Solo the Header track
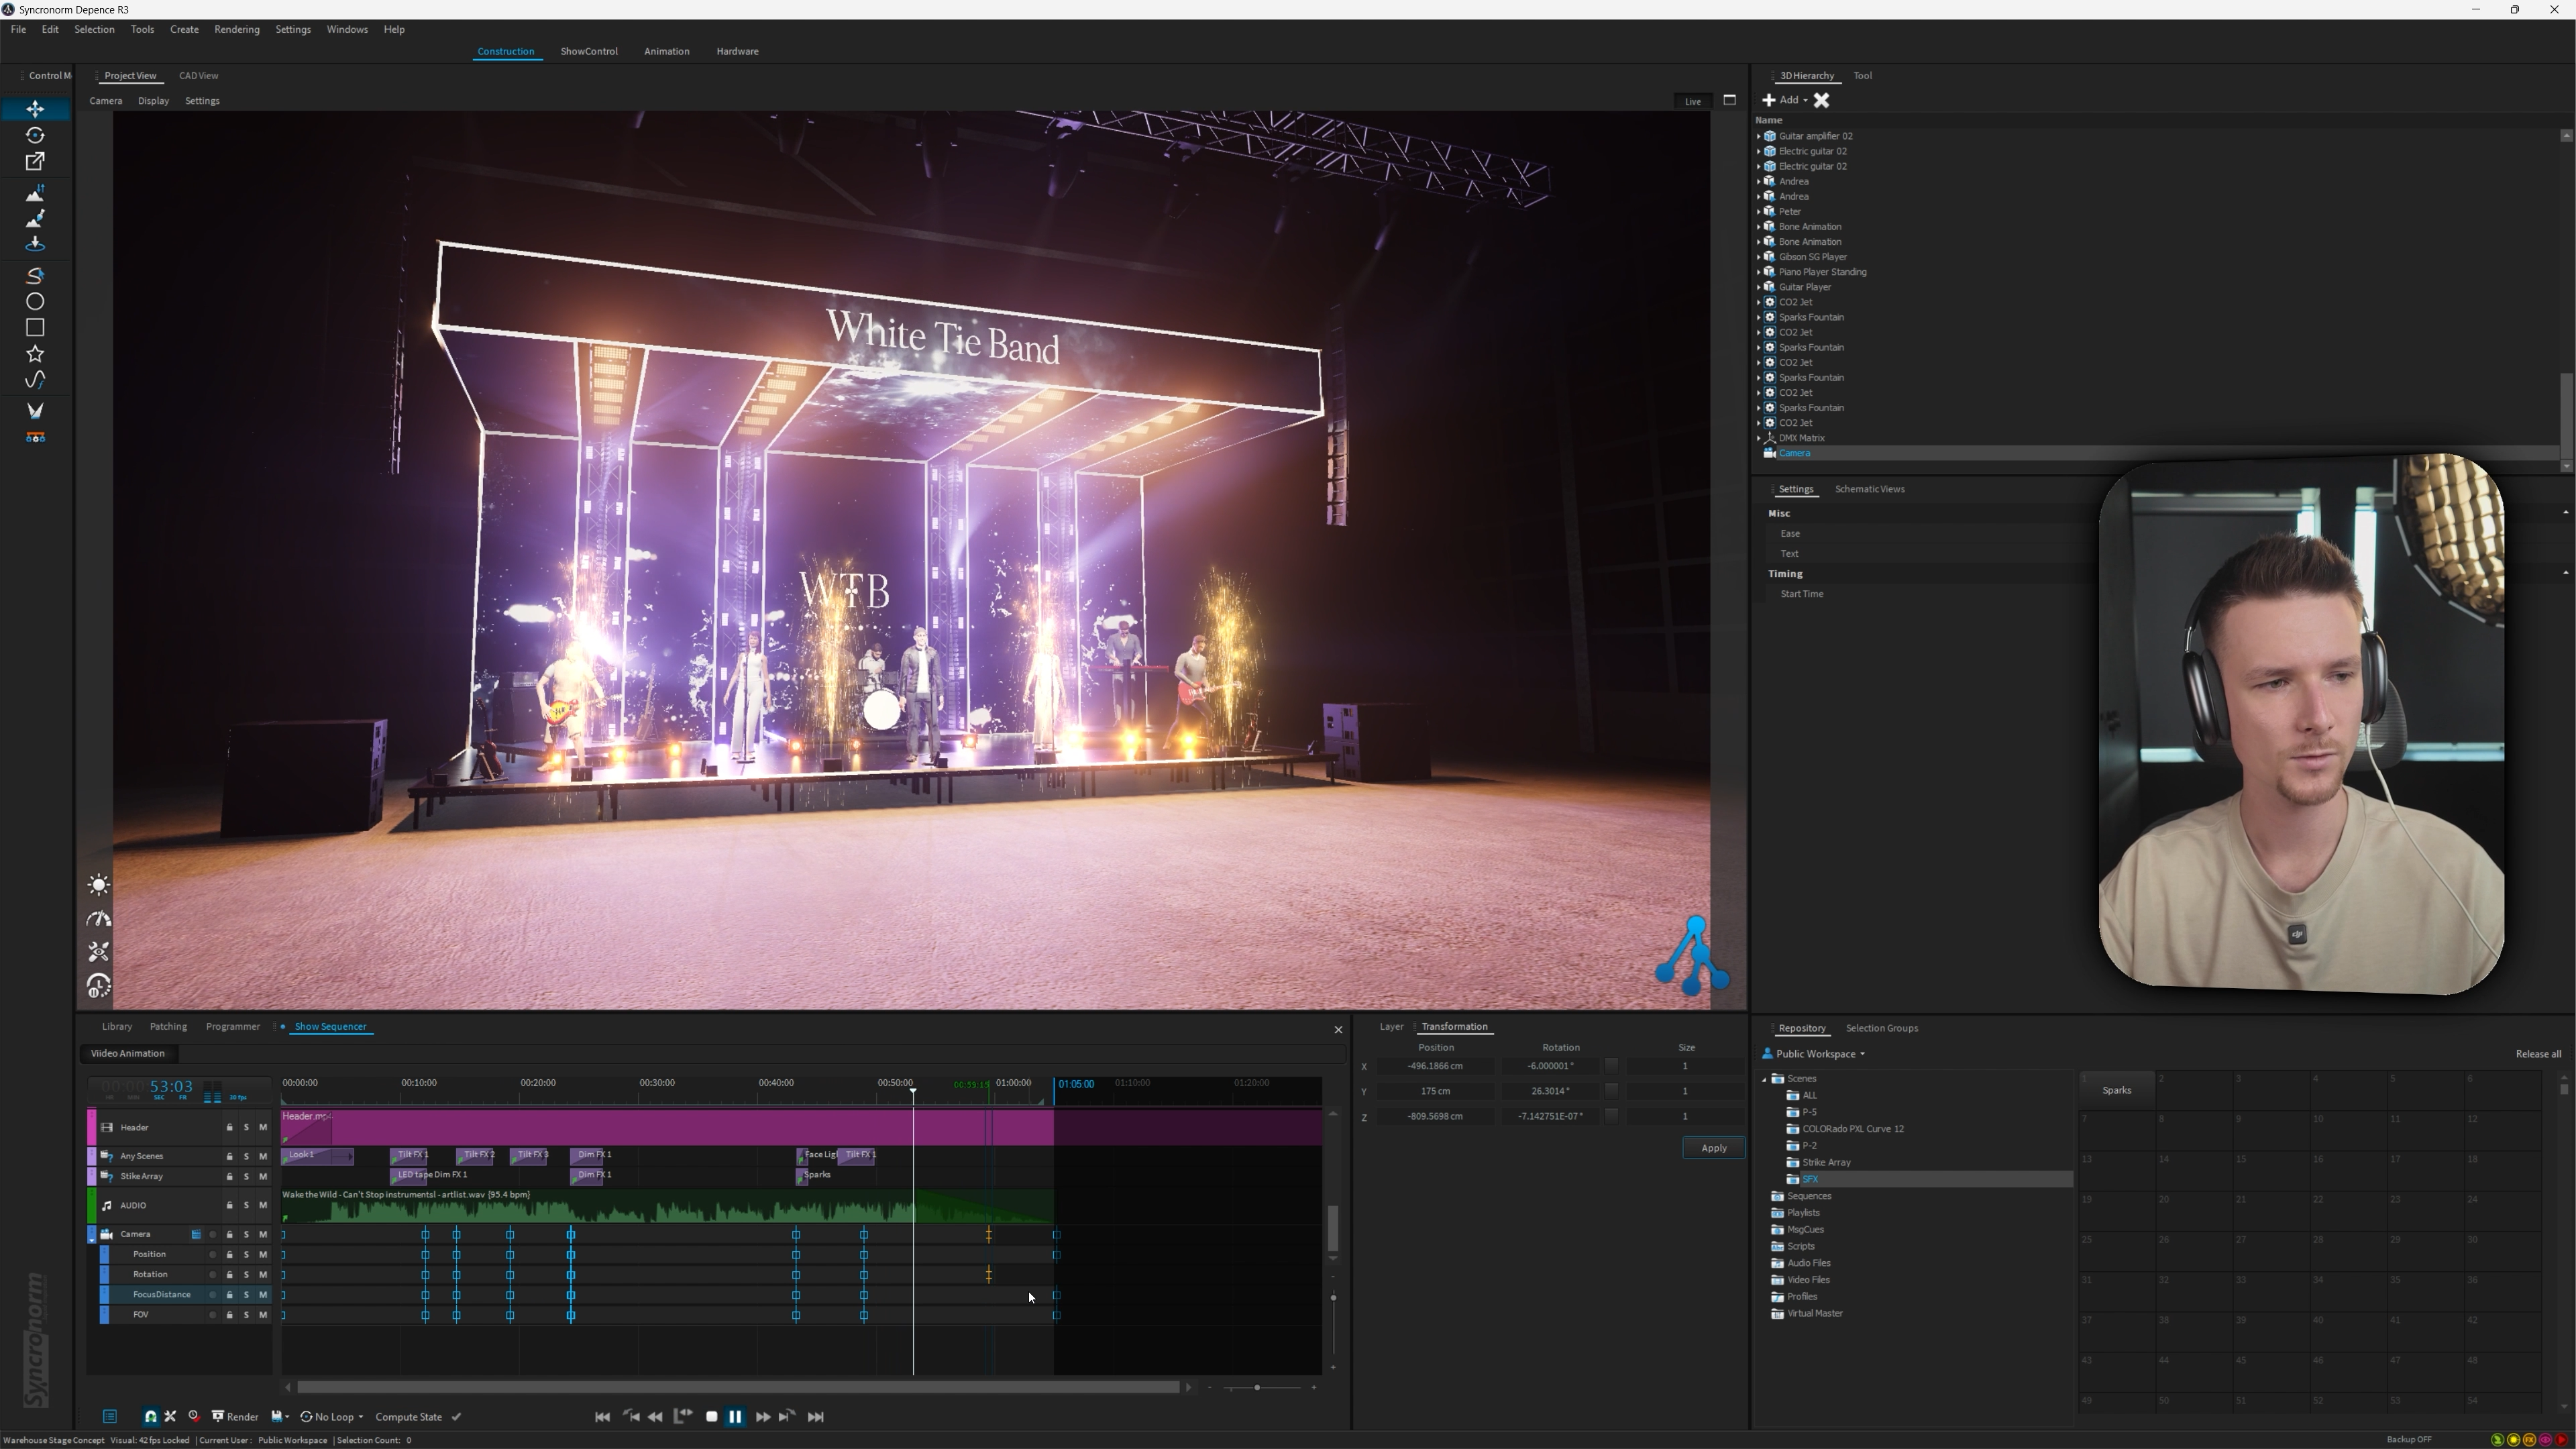The width and height of the screenshot is (2576, 1449). coord(246,1127)
